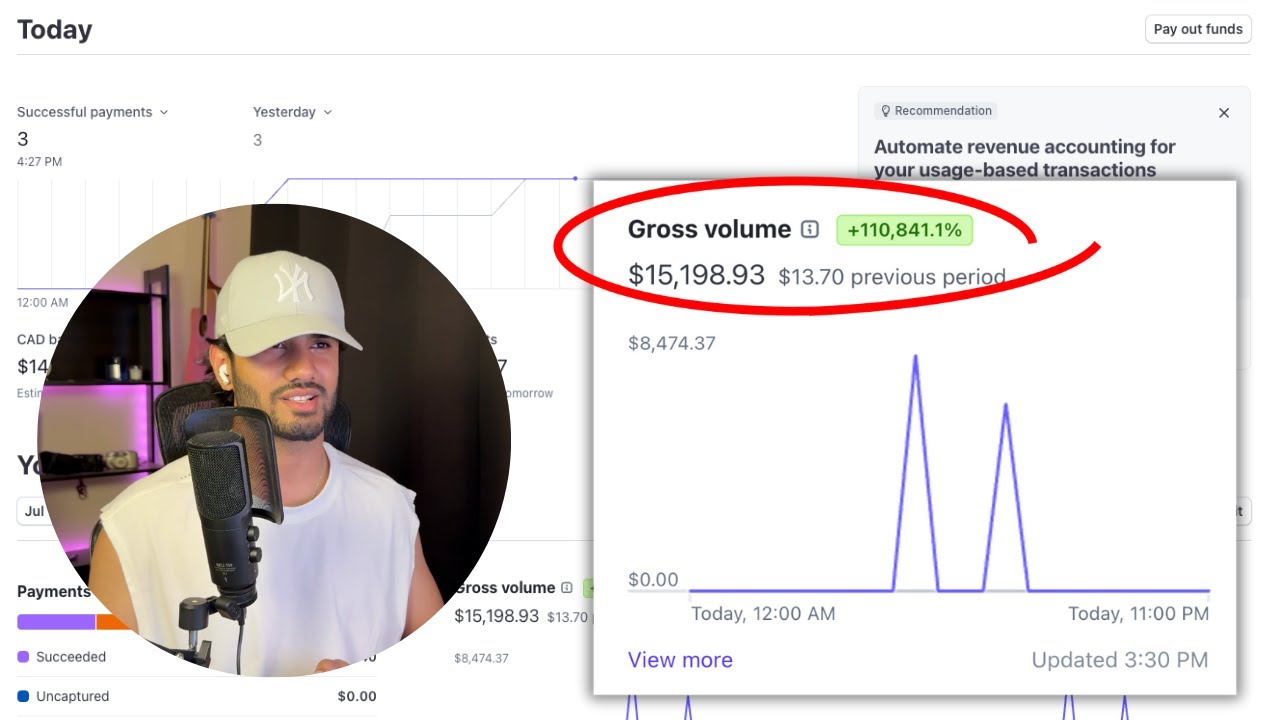The width and height of the screenshot is (1280, 720).
Task: Click the webcam video overlay
Action: (x=274, y=441)
